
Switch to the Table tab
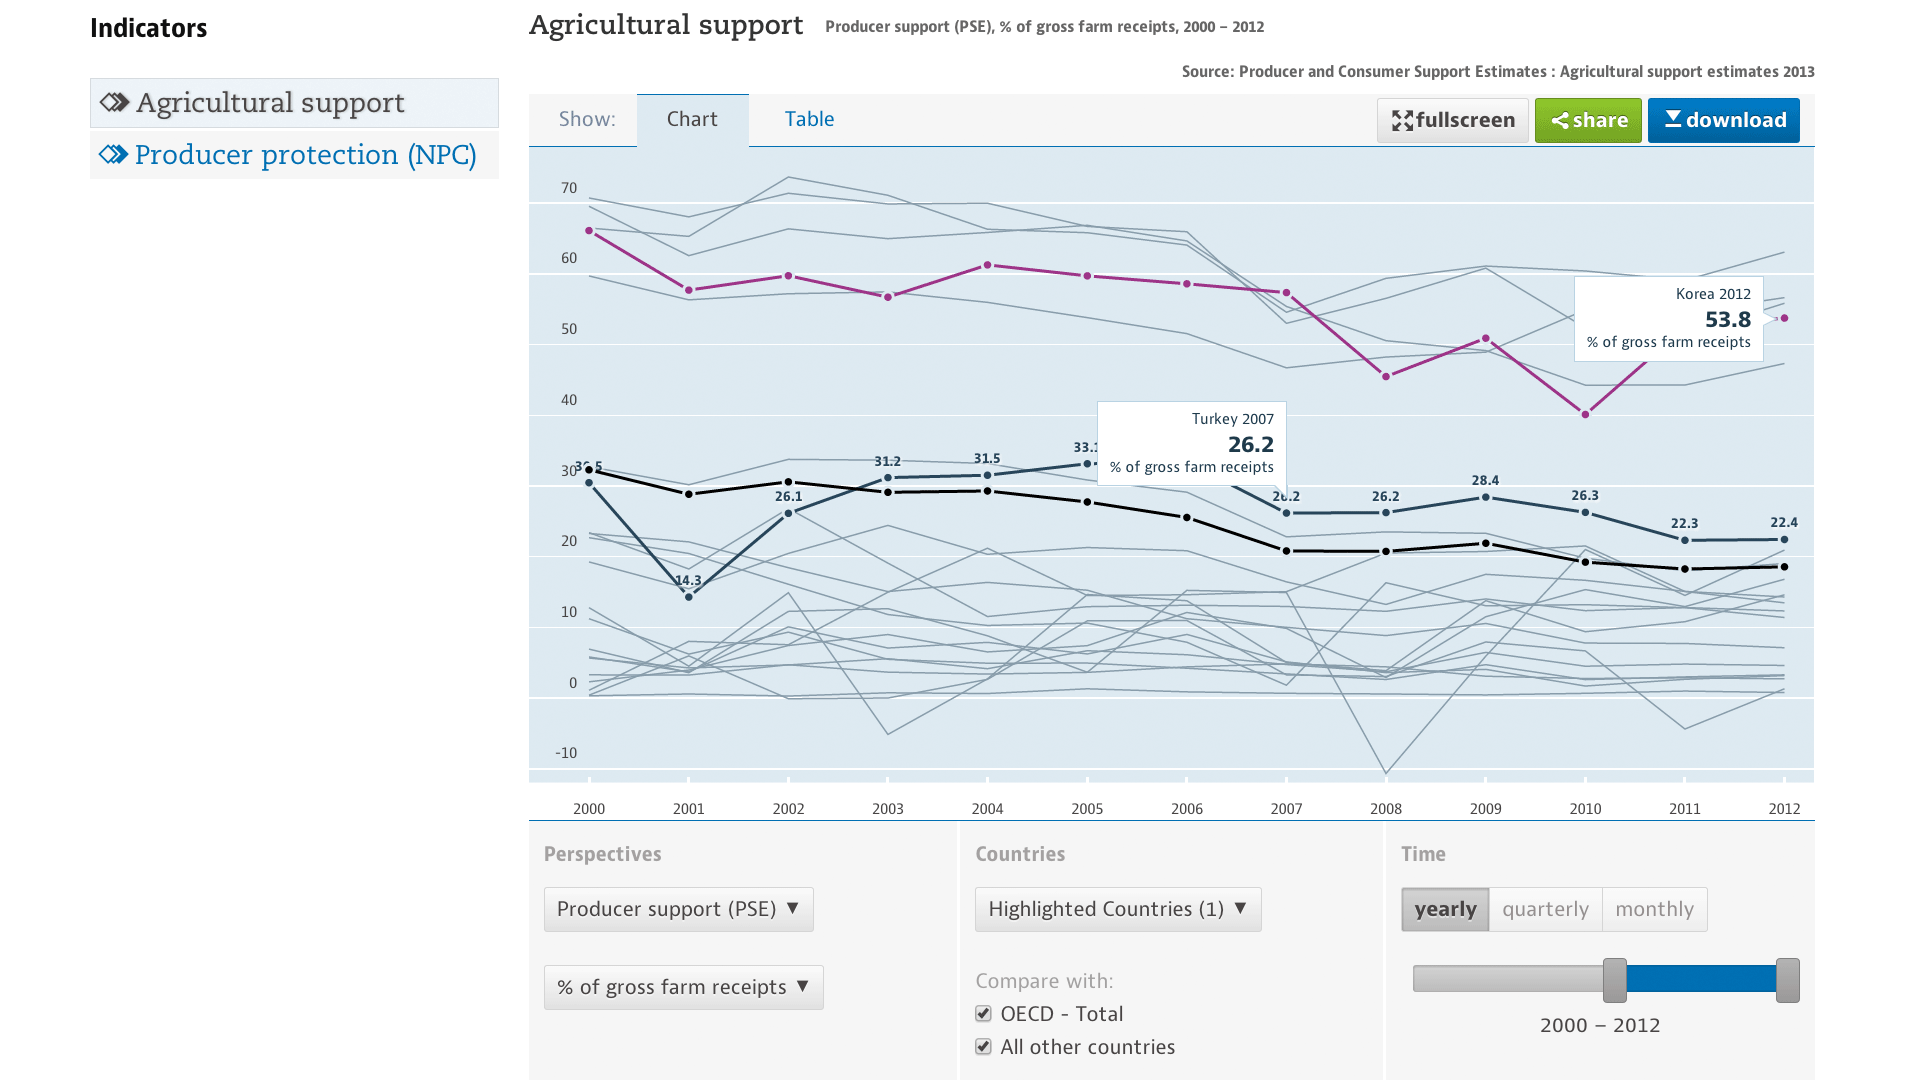[809, 119]
